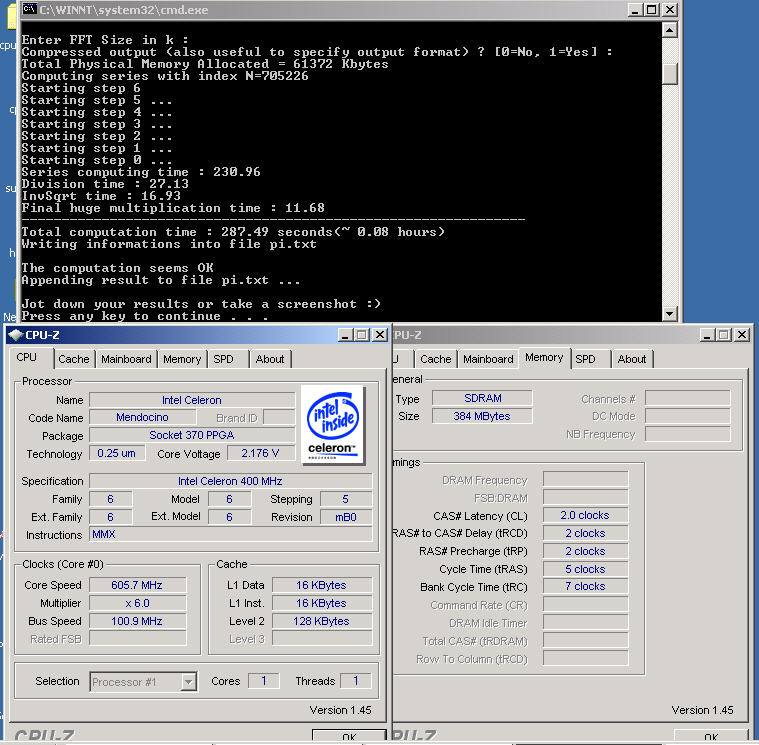Click the 'Series computing time : 230.96' line
Viewport: 759px width, 745px height.
[141, 172]
